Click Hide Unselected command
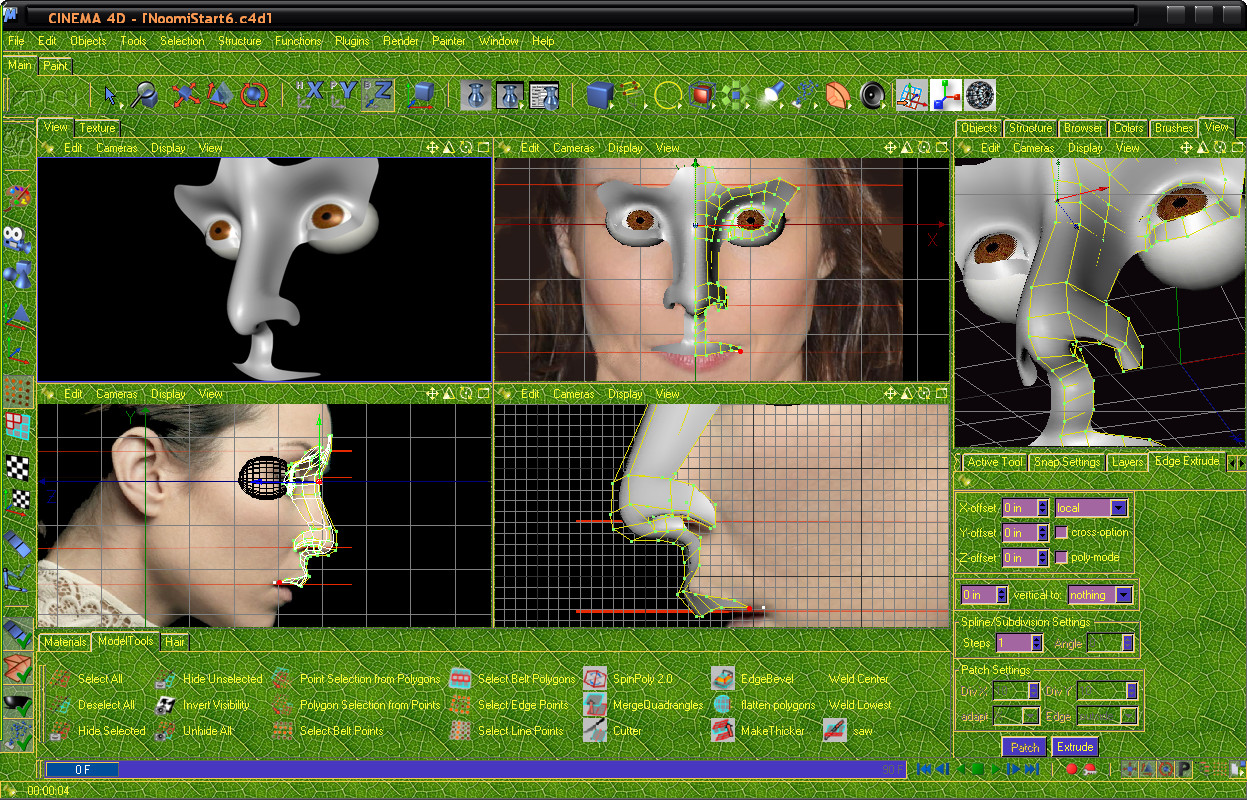 click(x=222, y=679)
